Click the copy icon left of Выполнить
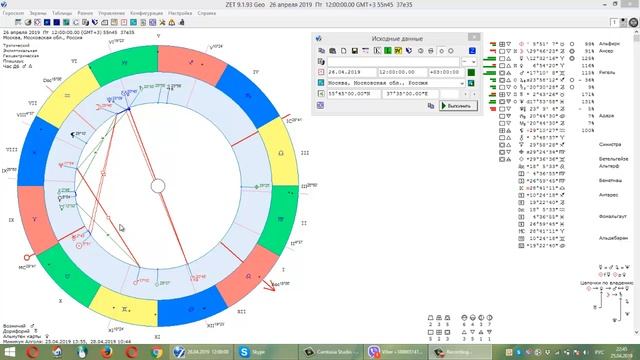The height and width of the screenshot is (360, 640). pos(431,106)
